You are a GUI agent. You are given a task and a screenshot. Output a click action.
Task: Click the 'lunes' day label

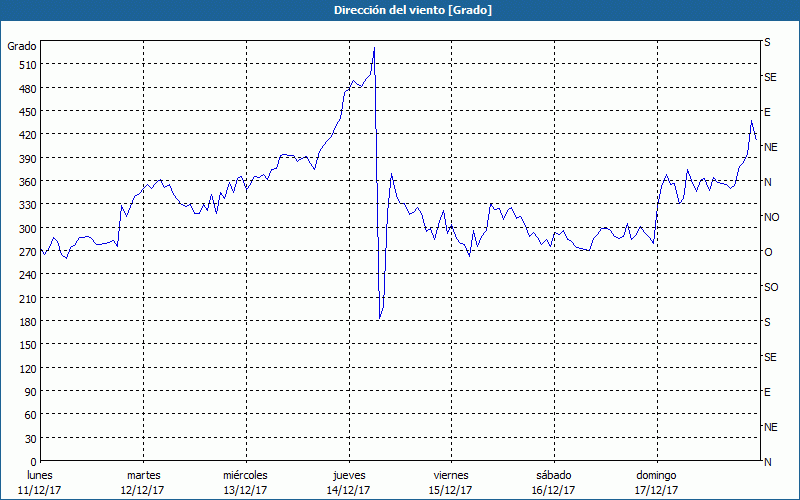pyautogui.click(x=40, y=476)
